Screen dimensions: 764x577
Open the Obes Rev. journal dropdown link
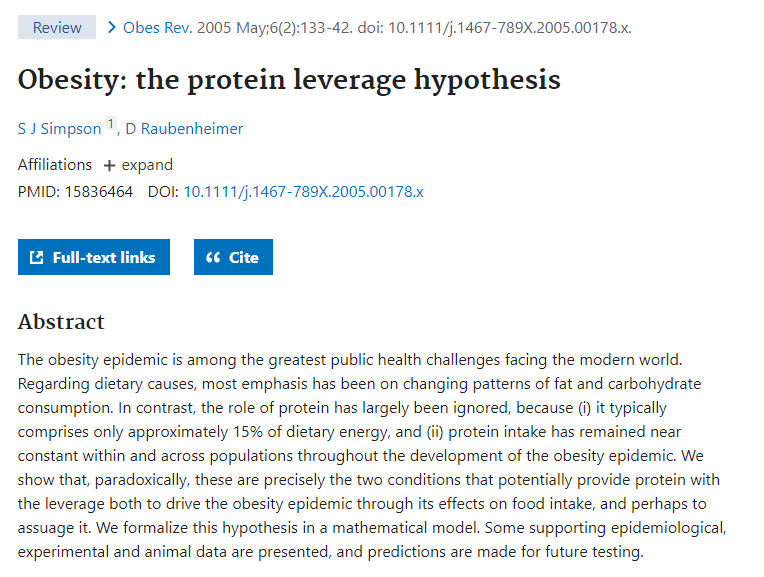pyautogui.click(x=157, y=27)
